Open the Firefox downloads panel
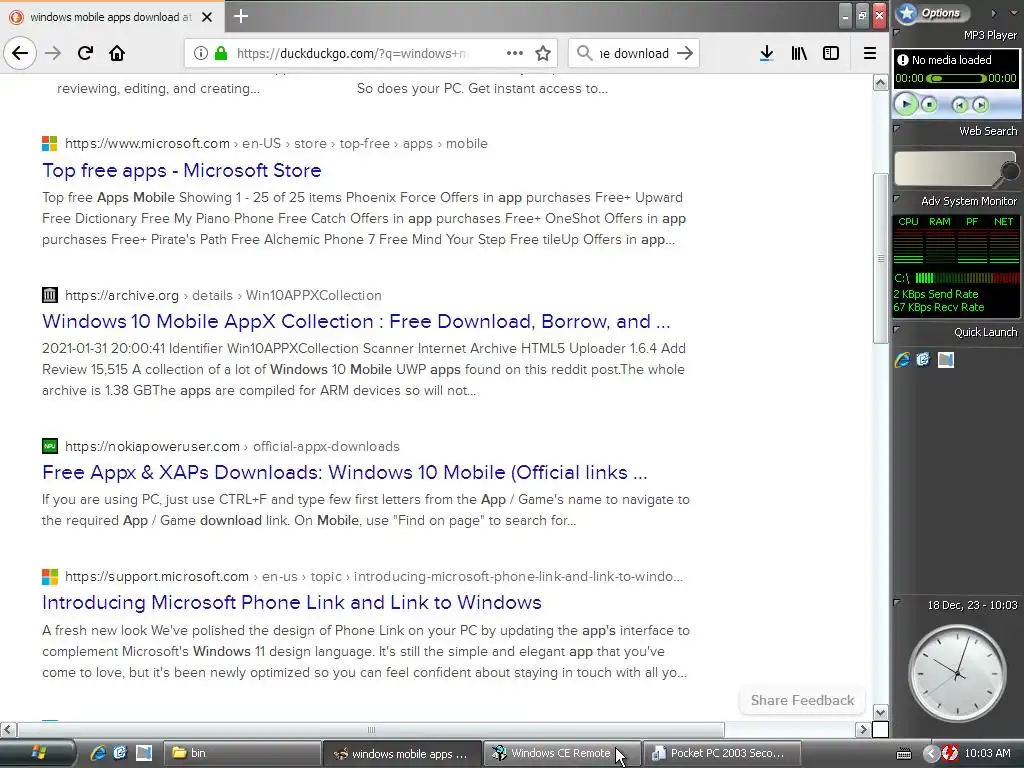The height and width of the screenshot is (768, 1024). (x=767, y=53)
